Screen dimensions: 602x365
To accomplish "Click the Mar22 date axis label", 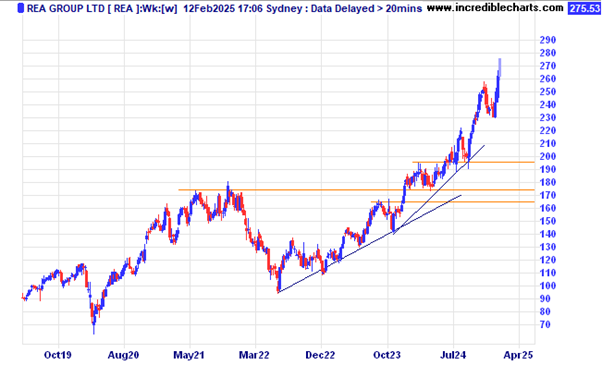I will (254, 355).
